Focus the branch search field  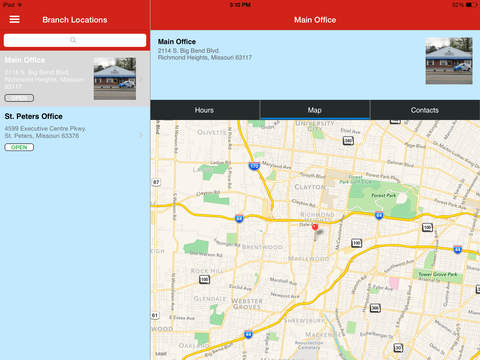pyautogui.click(x=75, y=40)
